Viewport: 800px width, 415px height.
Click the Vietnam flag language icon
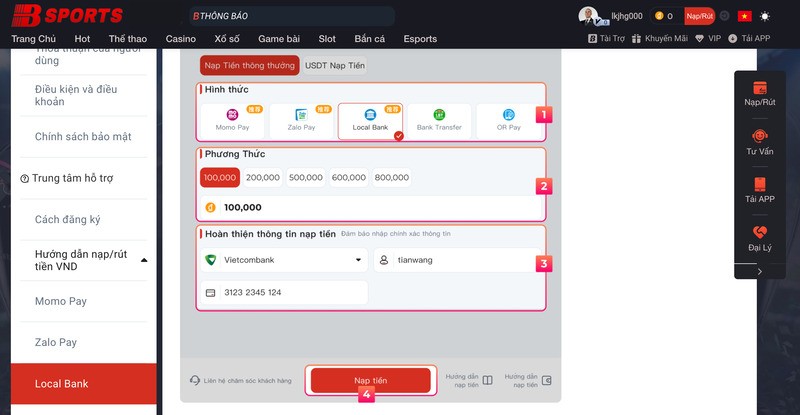click(744, 16)
